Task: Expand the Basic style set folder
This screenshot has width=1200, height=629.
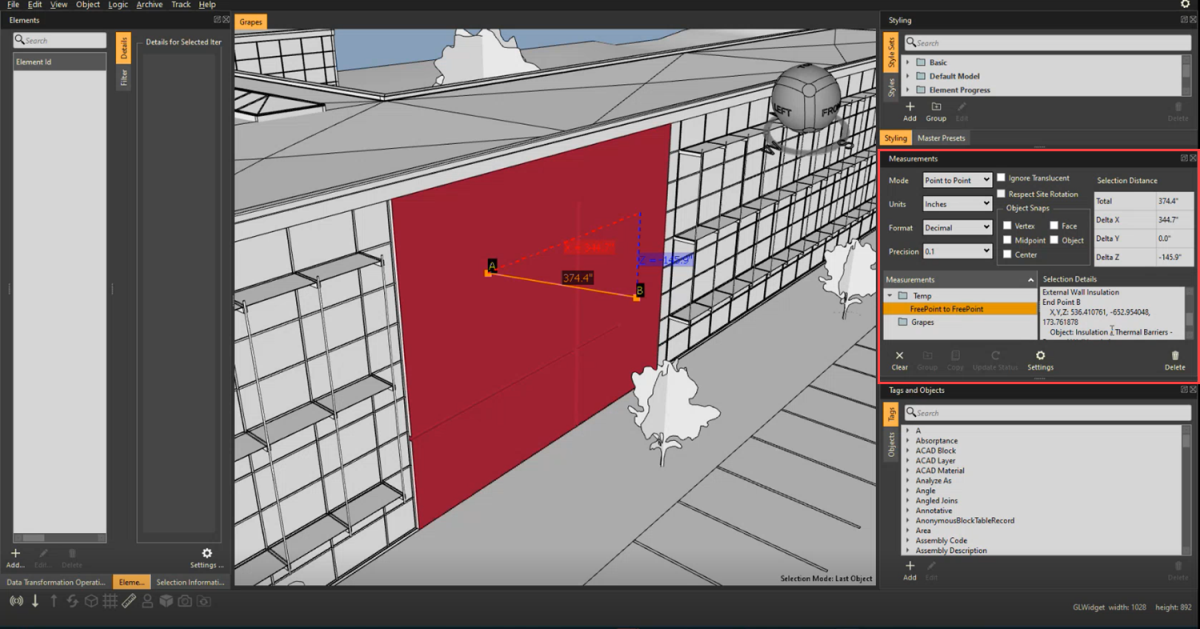Action: pyautogui.click(x=908, y=62)
